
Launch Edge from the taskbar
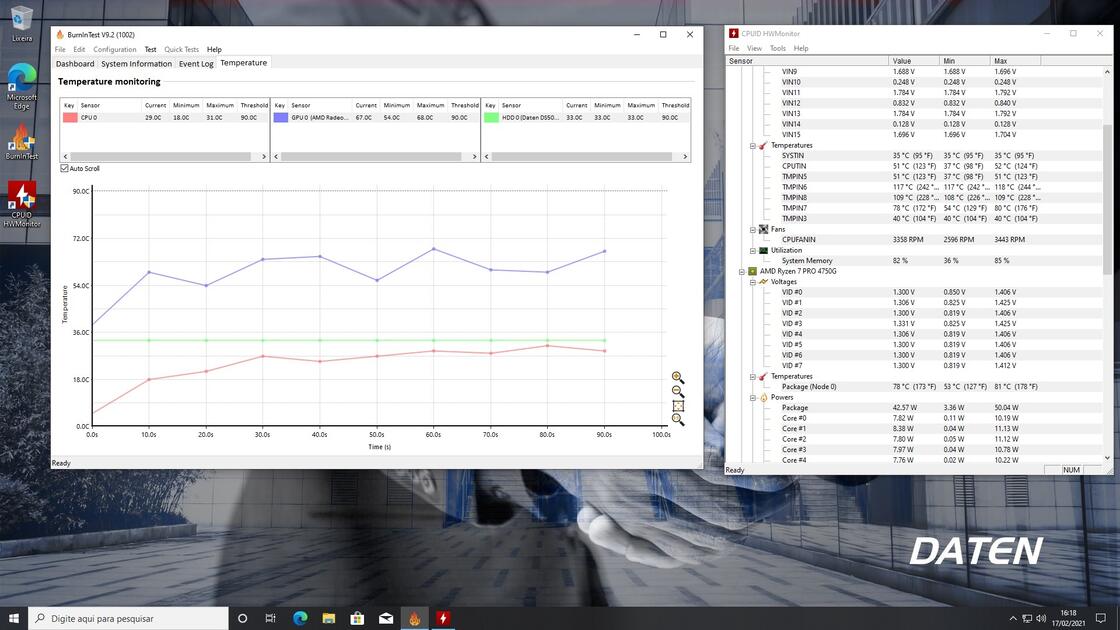300,618
